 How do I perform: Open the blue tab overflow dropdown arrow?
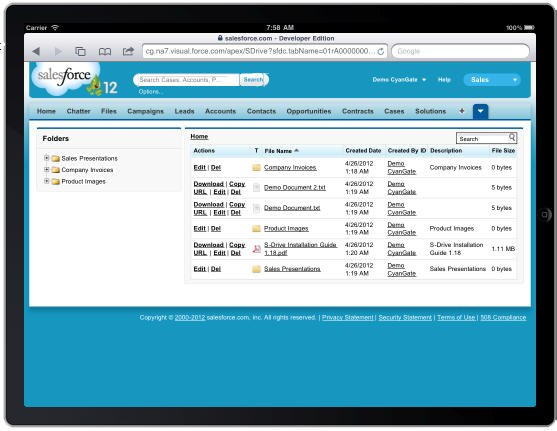(480, 112)
